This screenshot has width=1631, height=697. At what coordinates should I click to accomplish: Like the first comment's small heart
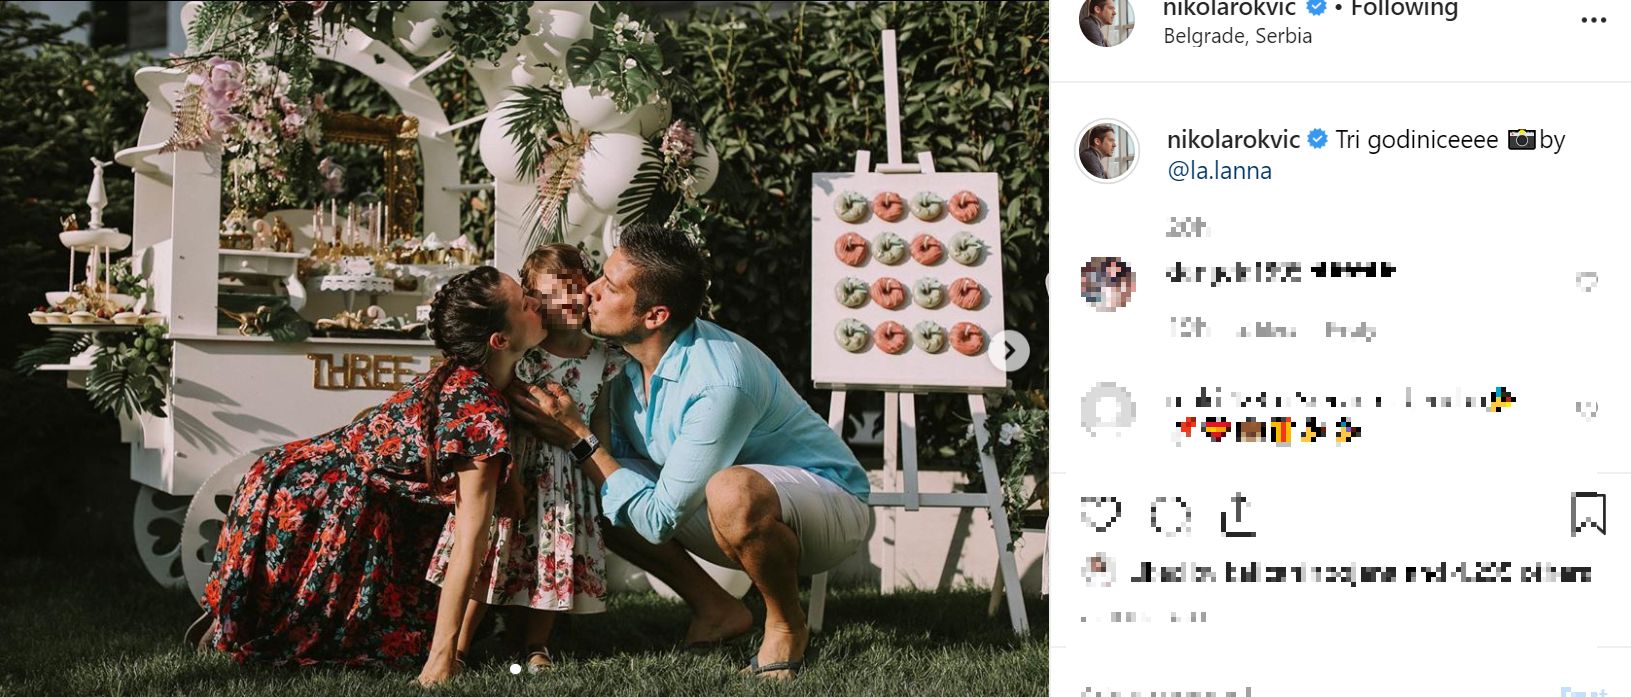[1586, 282]
